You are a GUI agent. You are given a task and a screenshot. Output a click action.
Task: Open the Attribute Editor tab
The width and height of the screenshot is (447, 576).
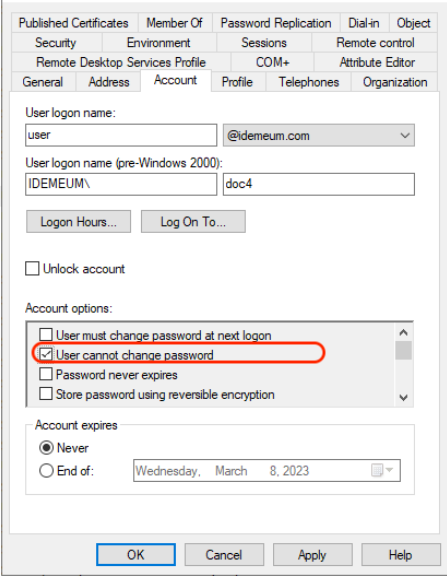376,62
